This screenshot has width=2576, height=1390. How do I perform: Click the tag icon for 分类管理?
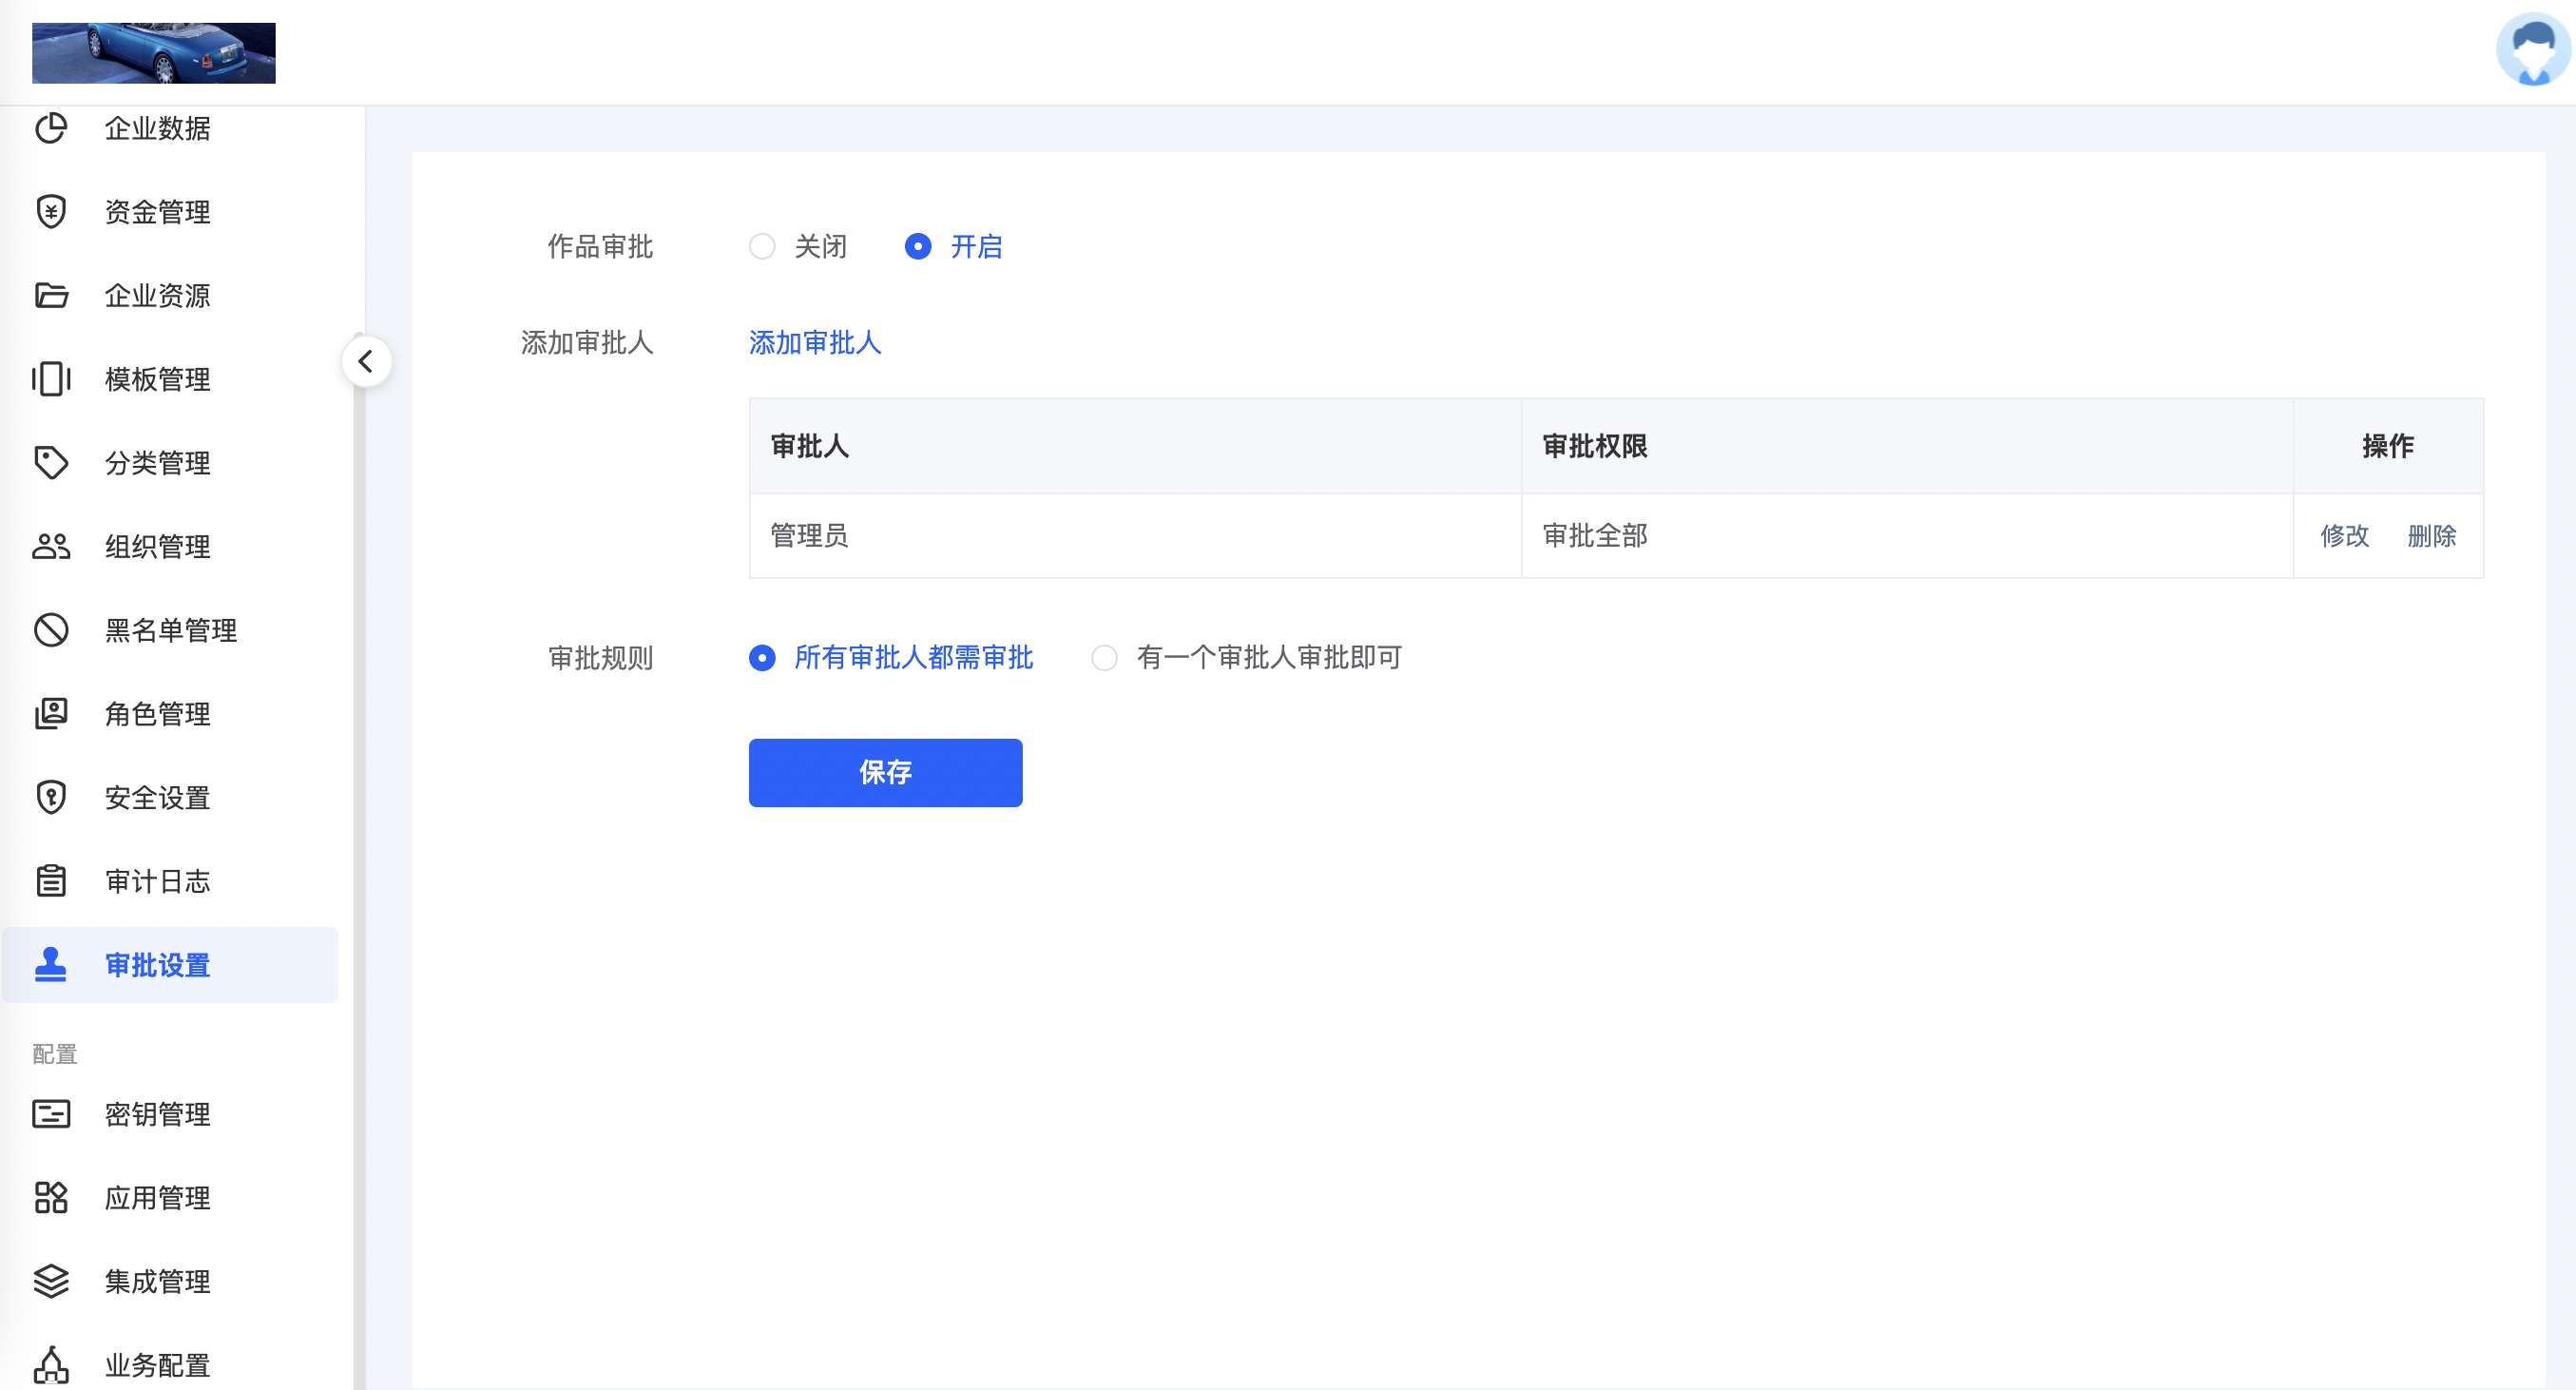pos(51,463)
